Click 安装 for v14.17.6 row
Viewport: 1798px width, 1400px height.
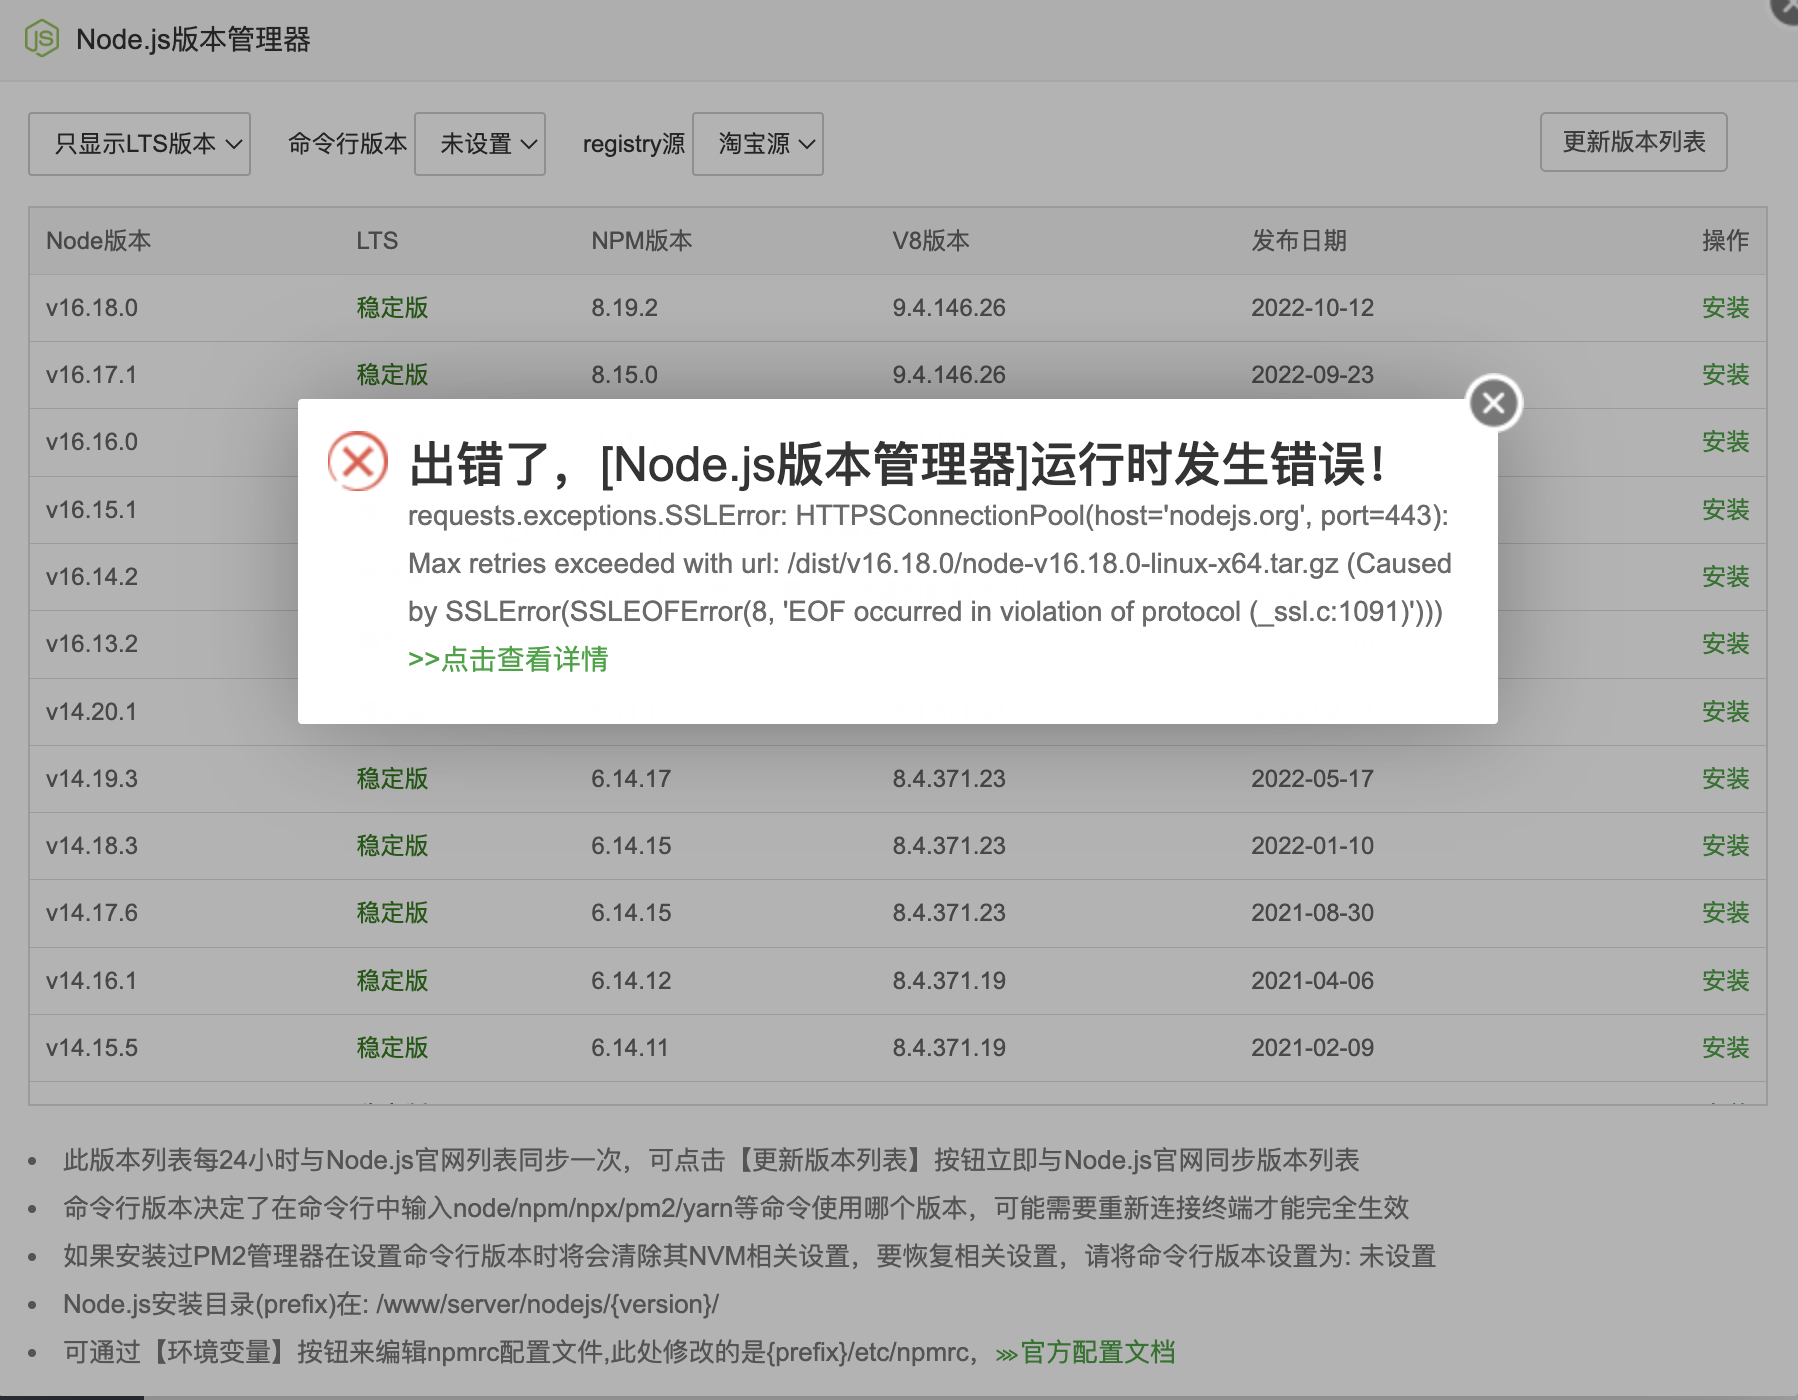pos(1725,913)
